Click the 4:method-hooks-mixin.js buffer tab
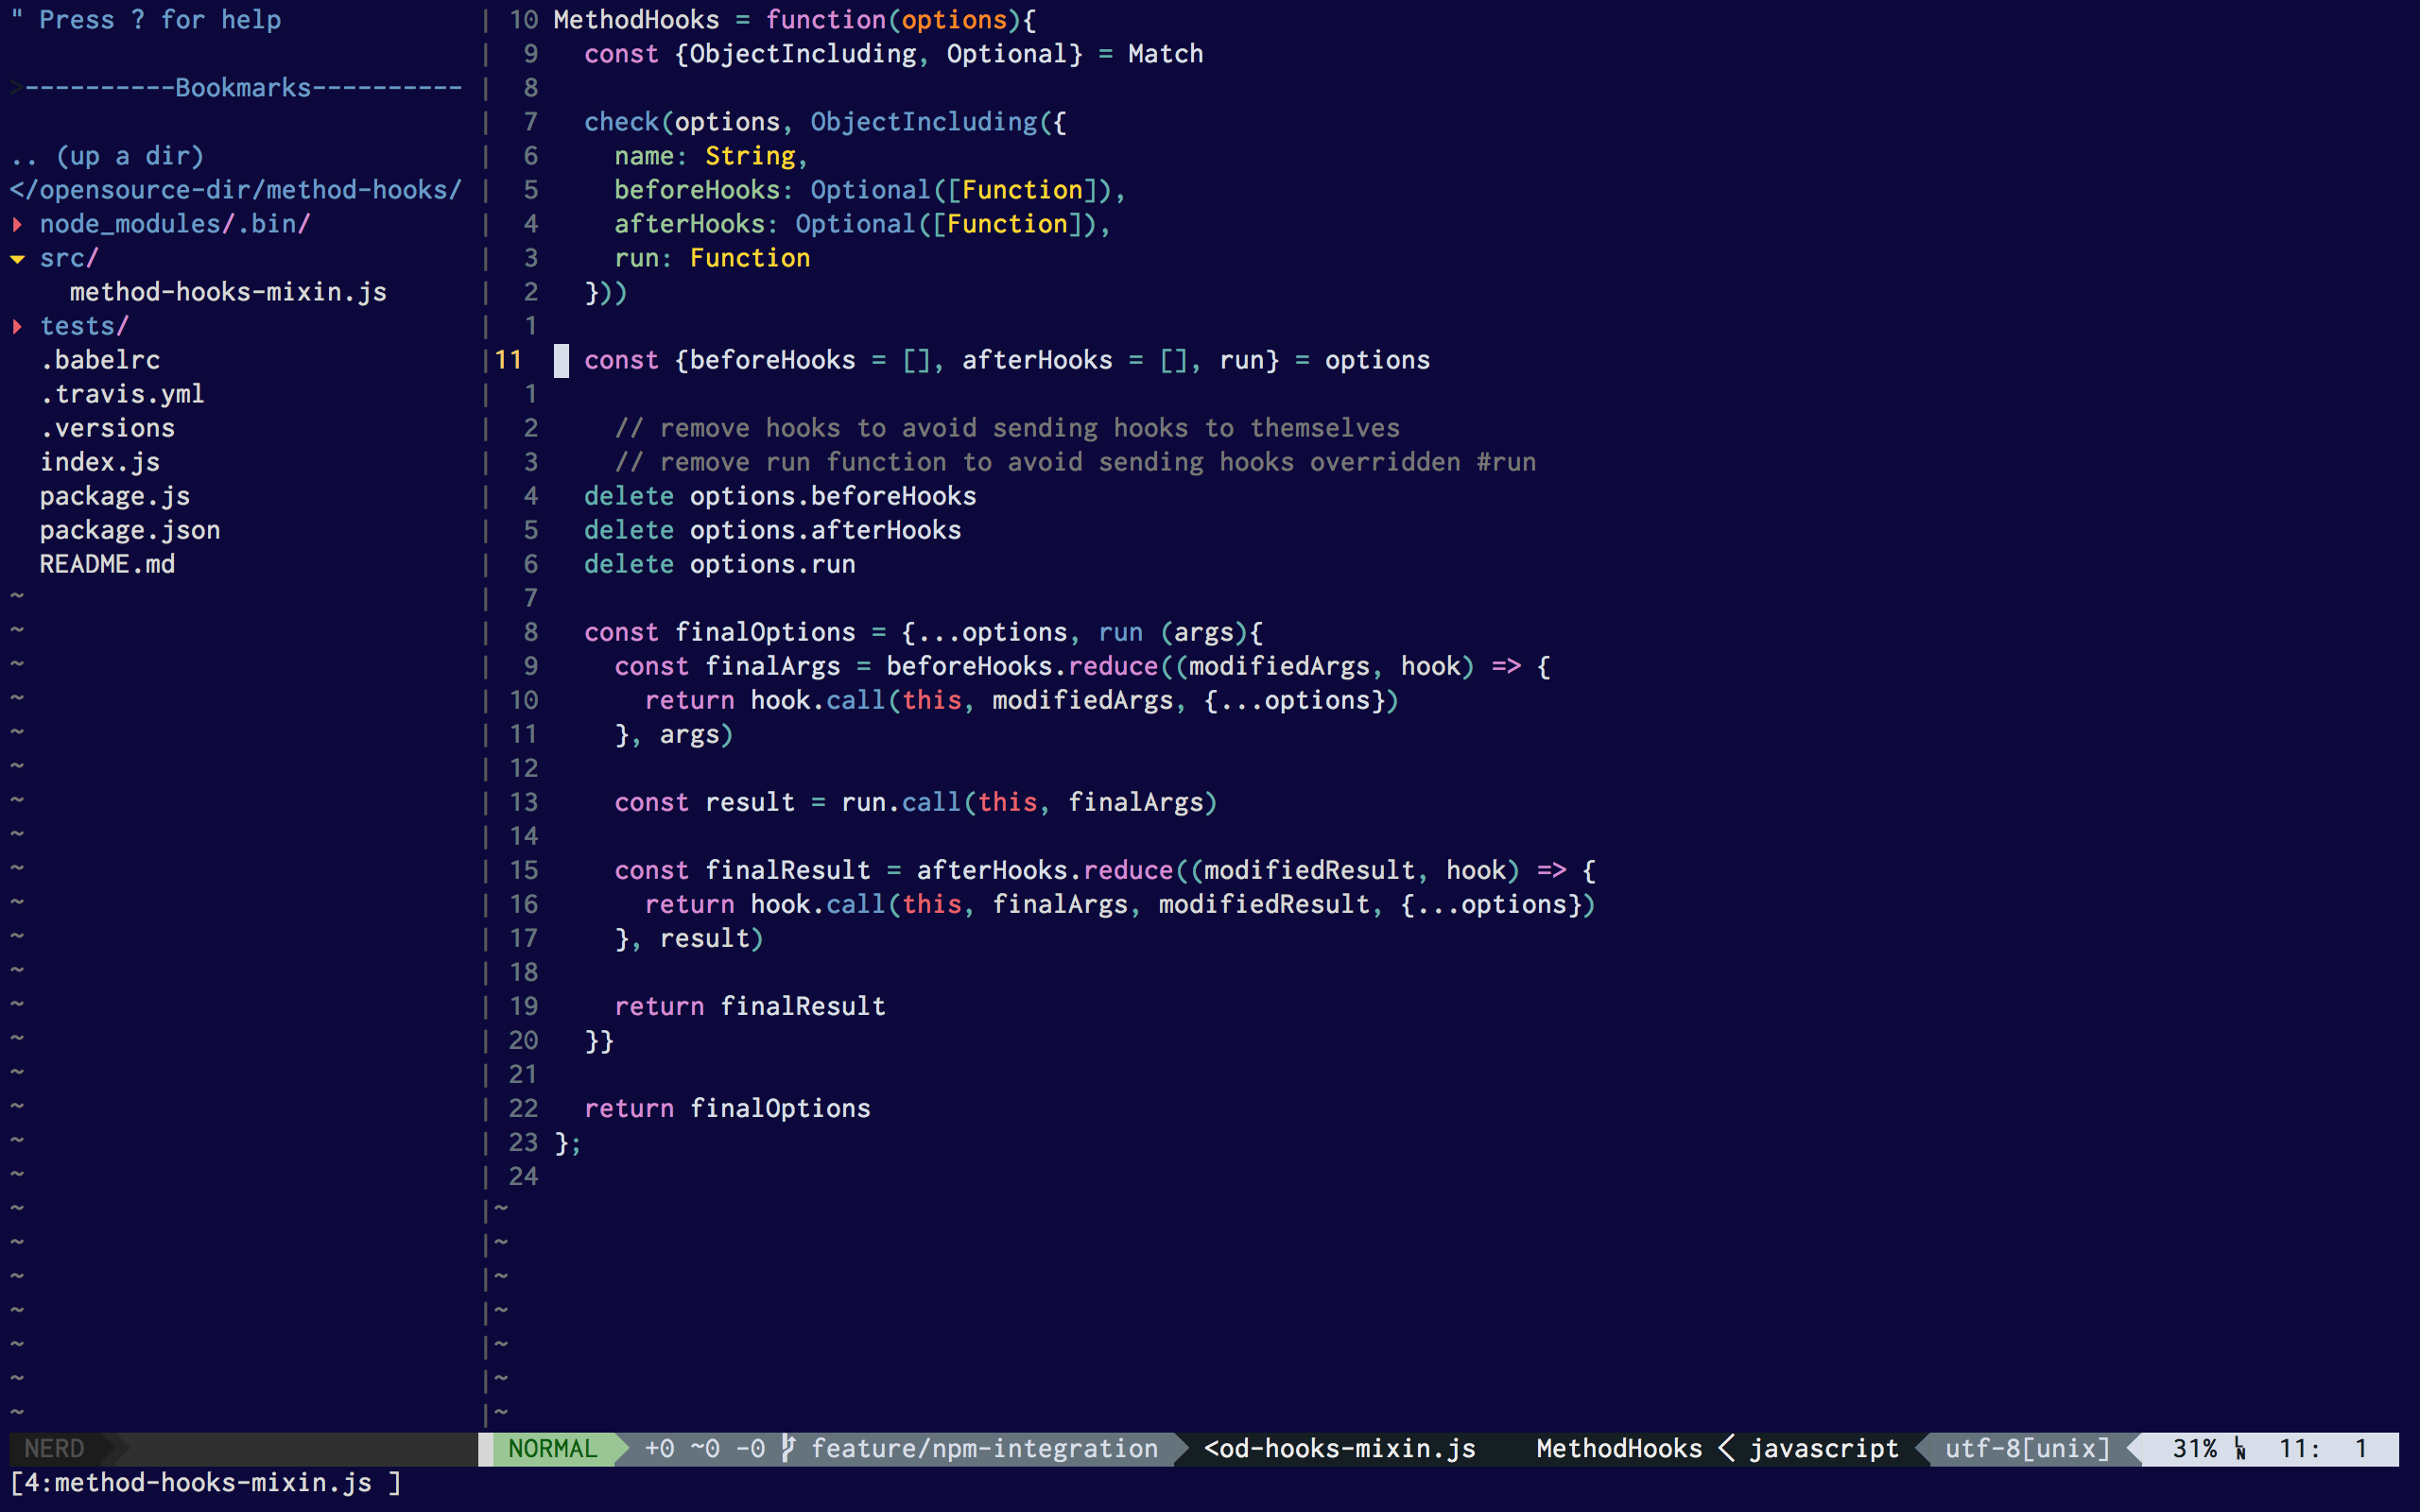 tap(204, 1482)
